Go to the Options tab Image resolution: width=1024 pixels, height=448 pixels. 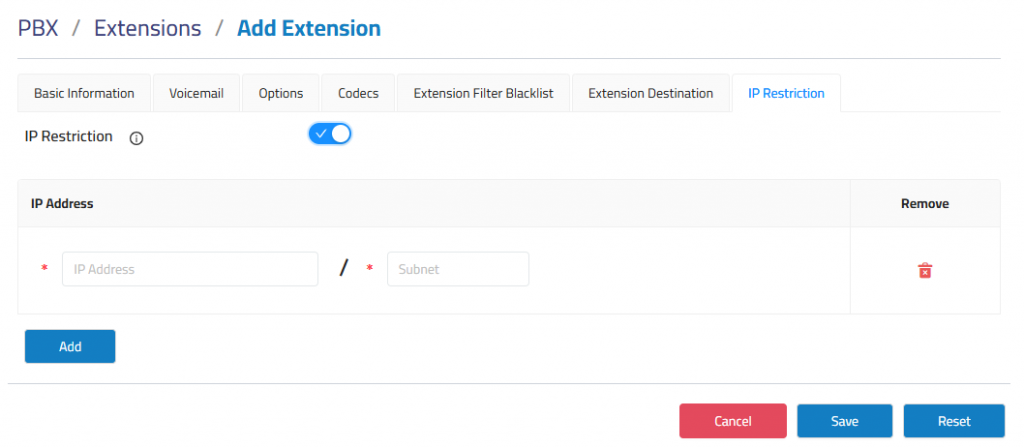(281, 93)
